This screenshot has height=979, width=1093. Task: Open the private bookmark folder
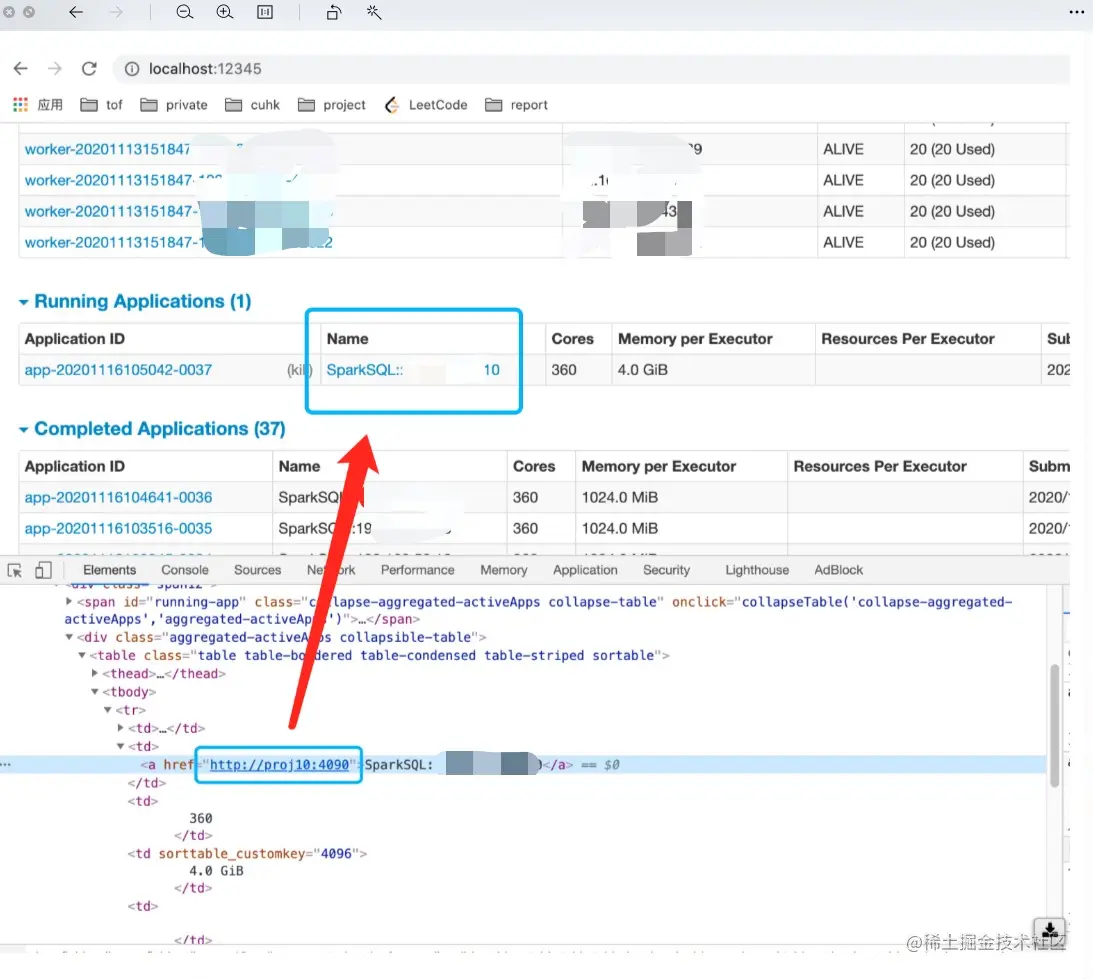pyautogui.click(x=174, y=105)
